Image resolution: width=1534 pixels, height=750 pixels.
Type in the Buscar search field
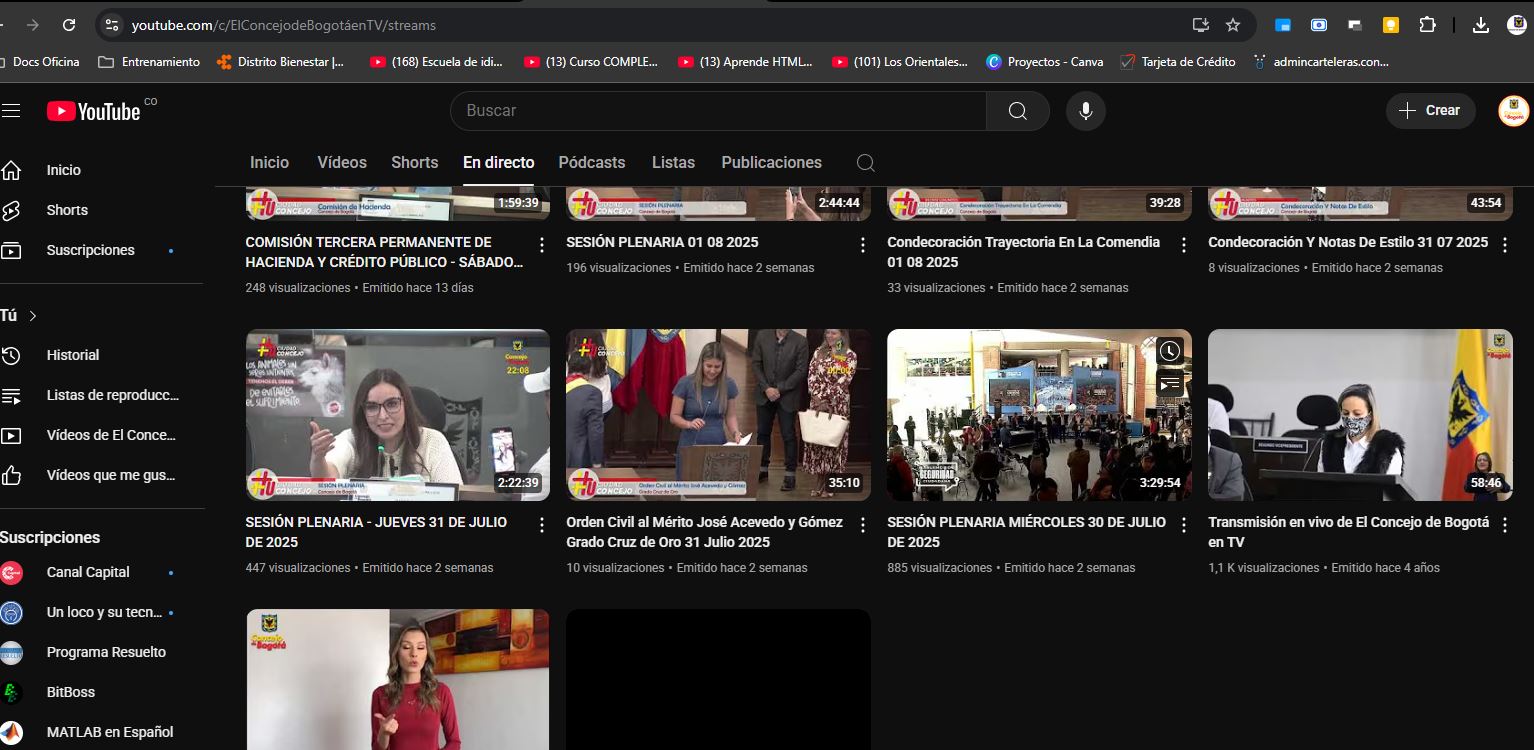click(720, 111)
